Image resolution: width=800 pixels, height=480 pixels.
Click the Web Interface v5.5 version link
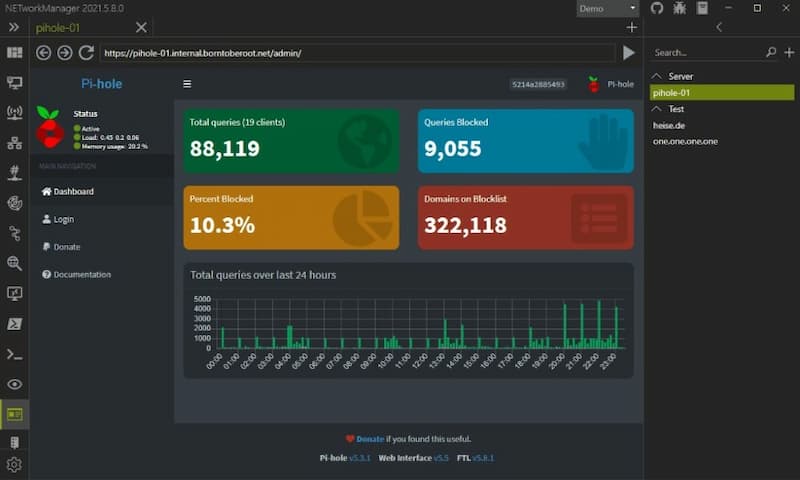pos(441,458)
